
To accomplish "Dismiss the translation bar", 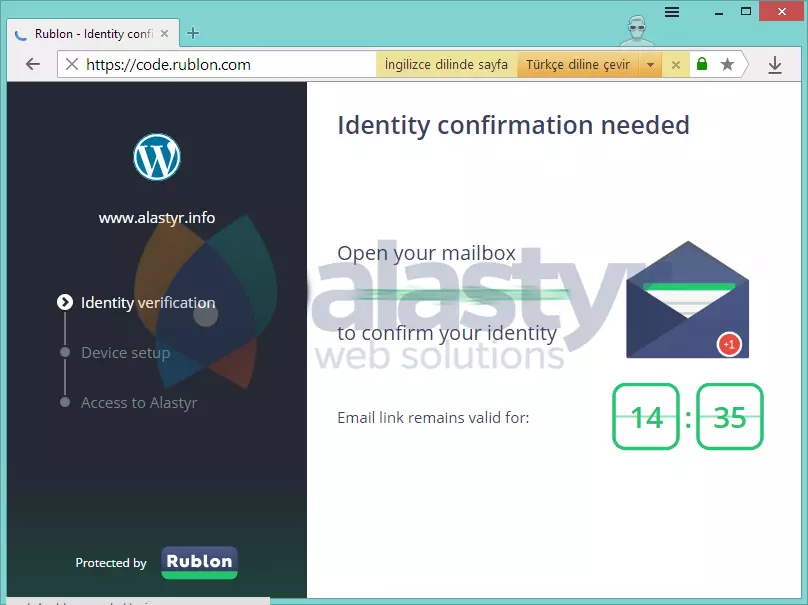I will [x=676, y=65].
